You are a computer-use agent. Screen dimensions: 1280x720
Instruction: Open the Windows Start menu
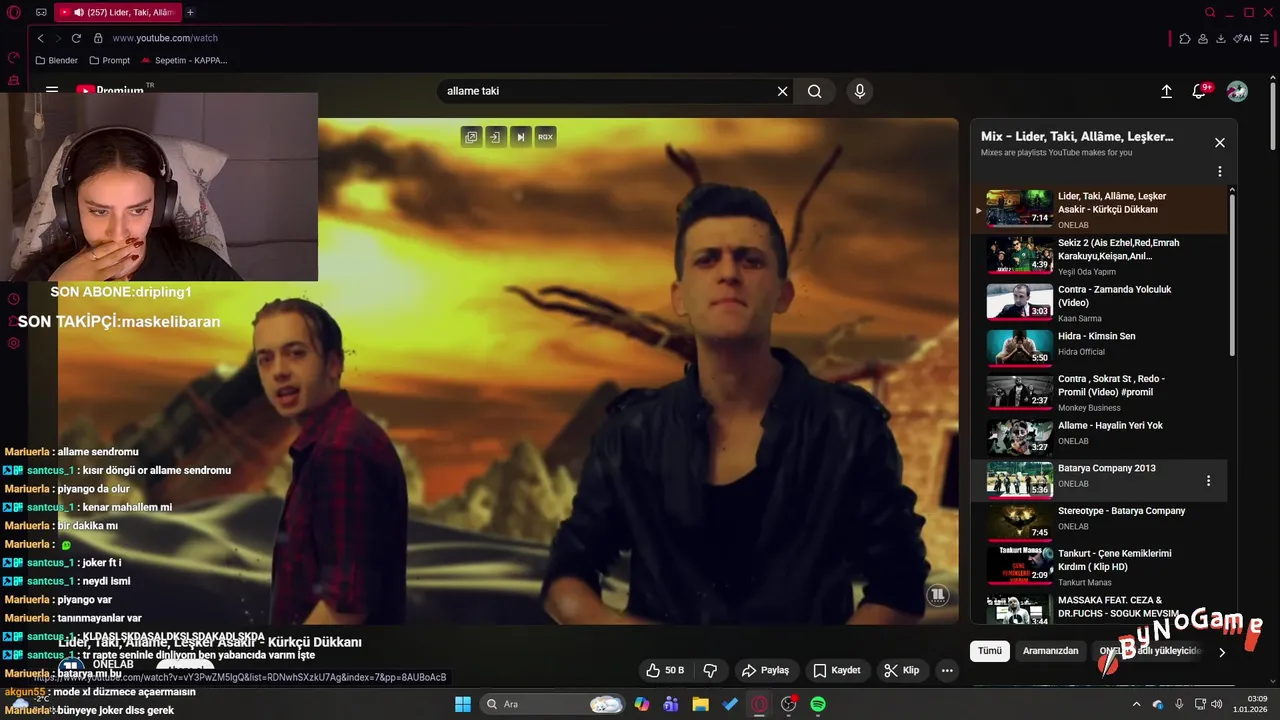tap(463, 704)
